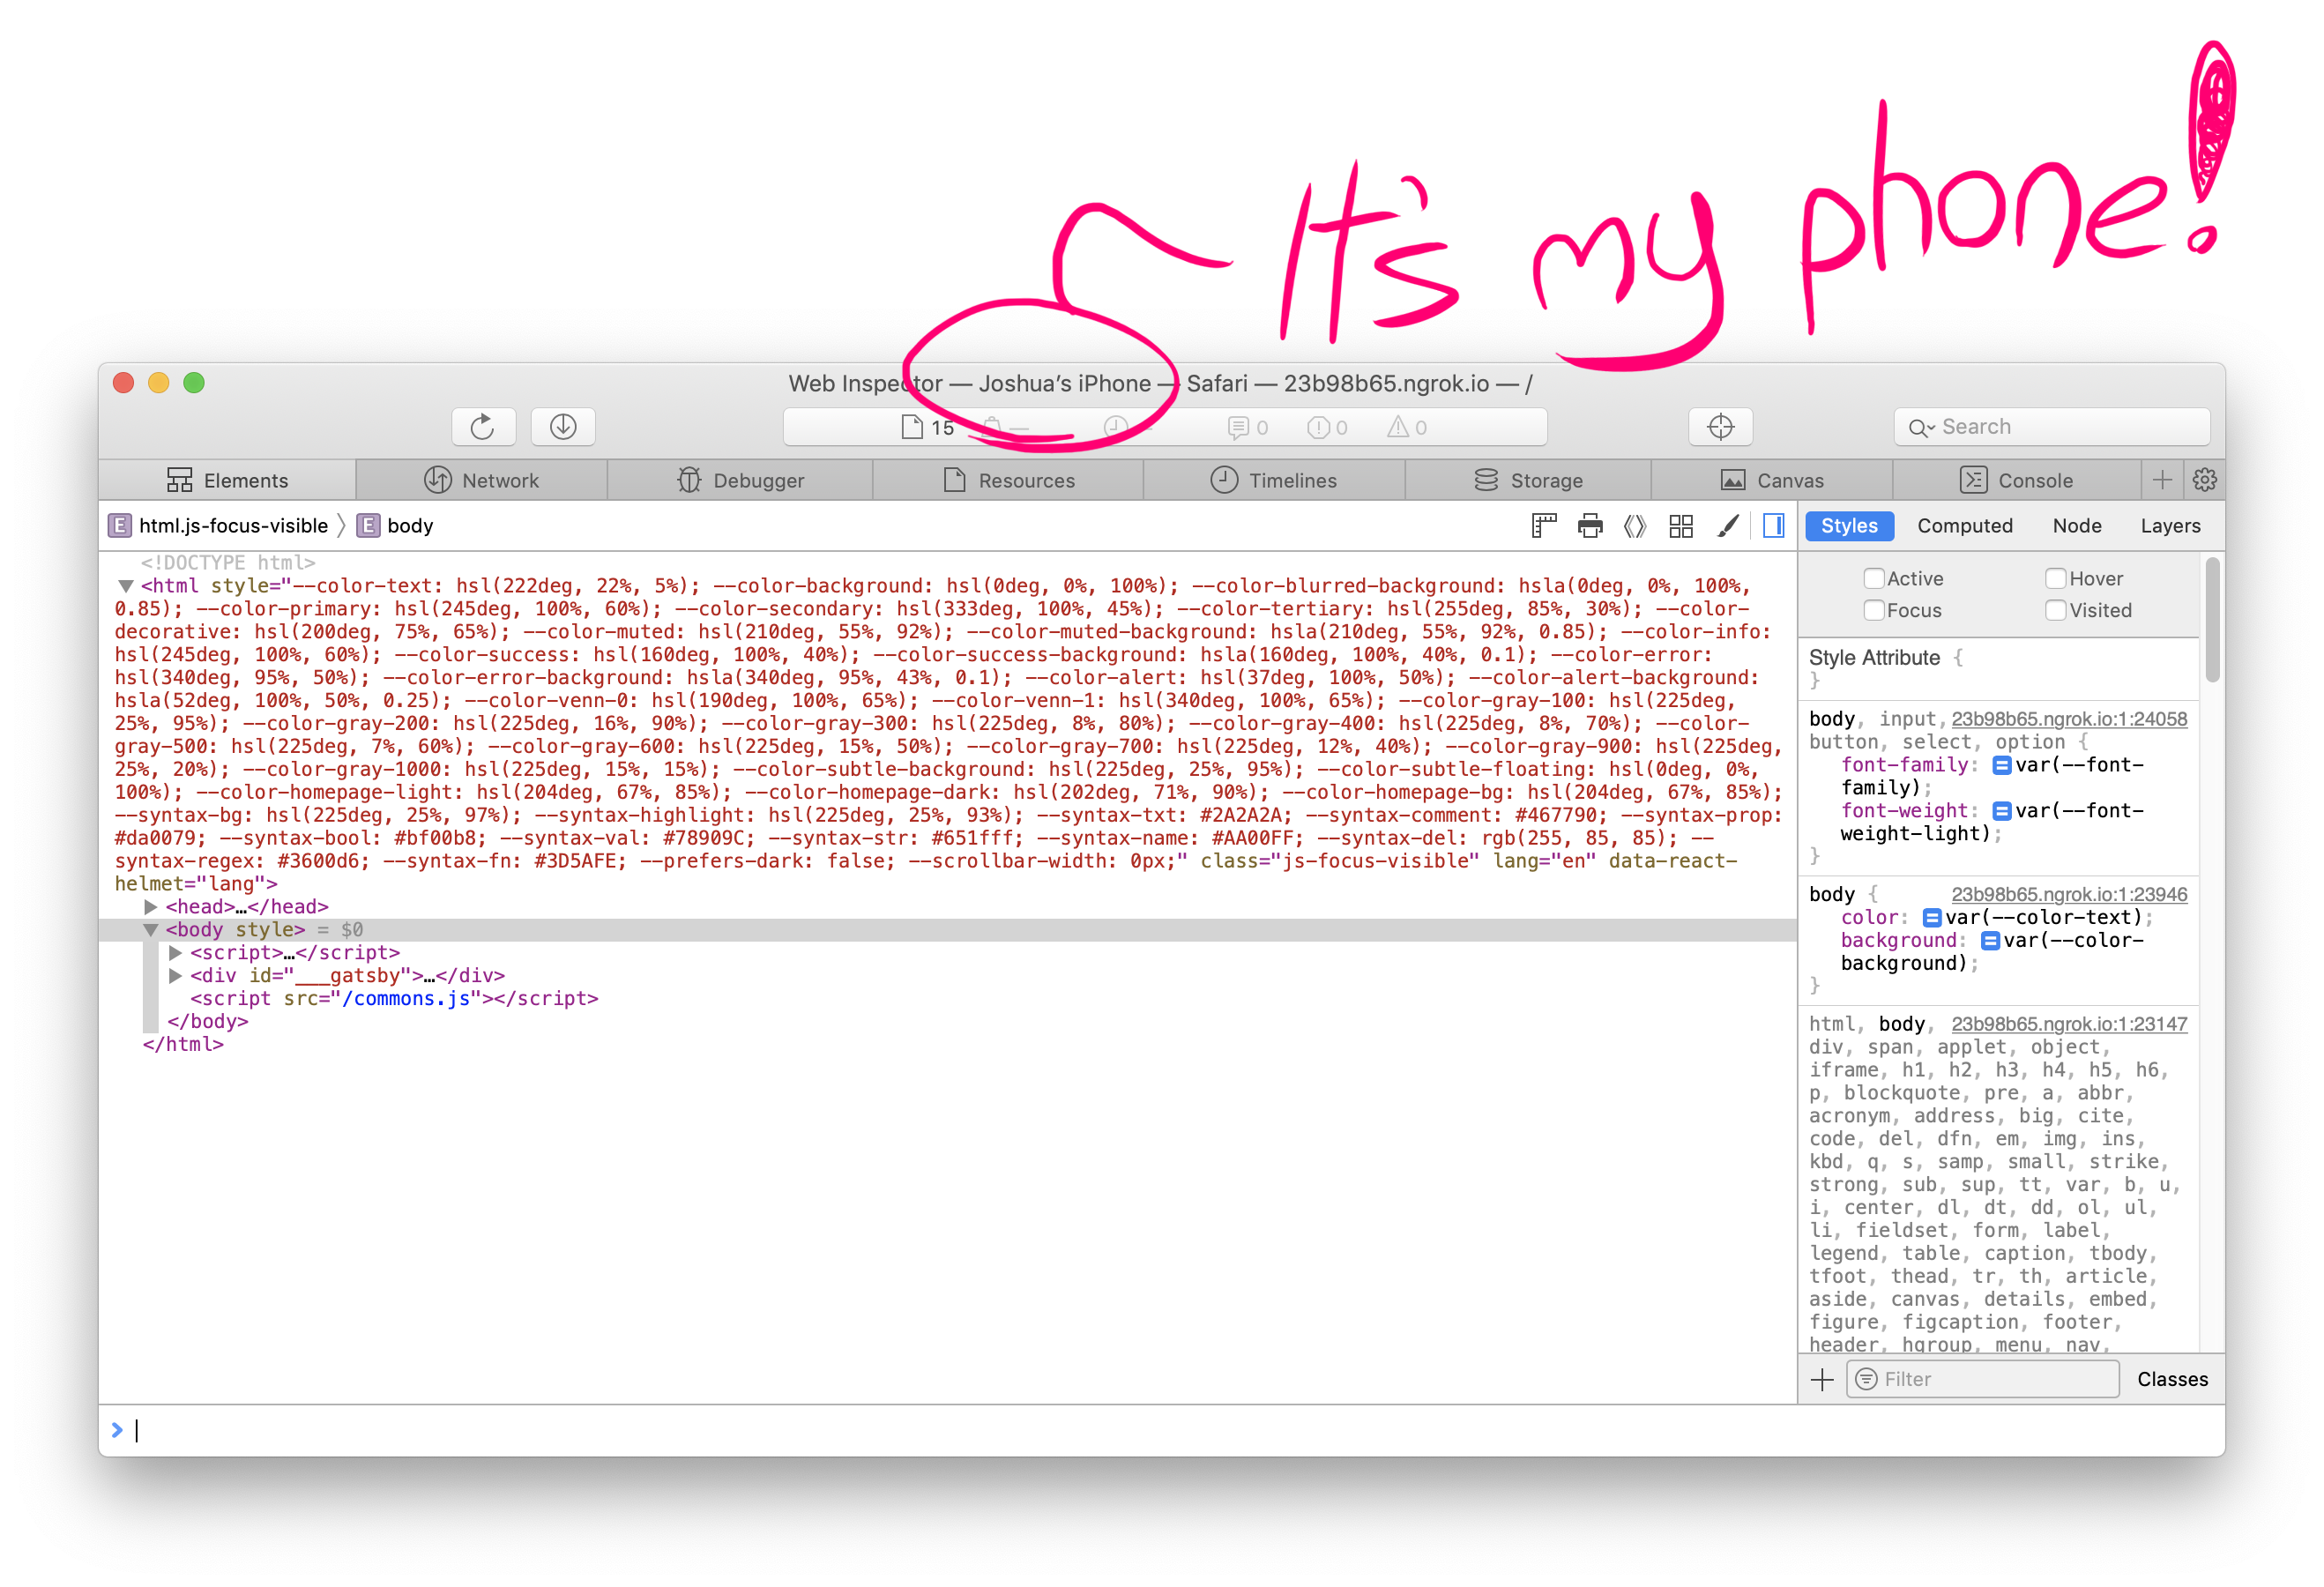Switch to Computed sidebar tab
Screen dimensions: 2324x1587
pyautogui.click(x=1965, y=526)
